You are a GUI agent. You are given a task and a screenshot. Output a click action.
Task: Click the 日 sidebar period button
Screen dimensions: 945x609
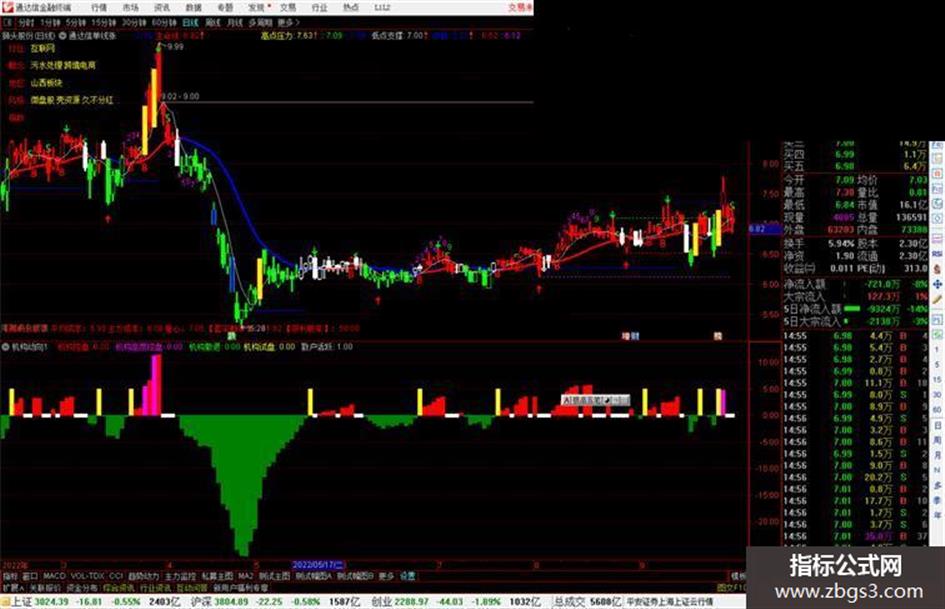[x=937, y=426]
